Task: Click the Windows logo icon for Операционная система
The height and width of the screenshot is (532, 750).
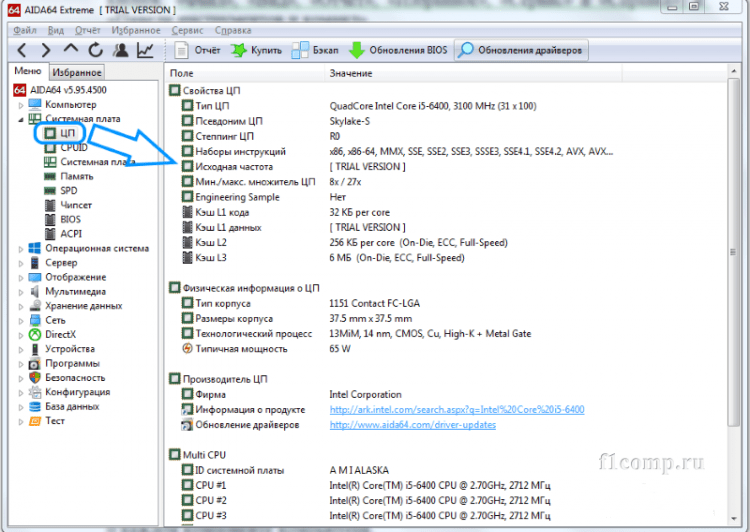Action: tap(34, 248)
